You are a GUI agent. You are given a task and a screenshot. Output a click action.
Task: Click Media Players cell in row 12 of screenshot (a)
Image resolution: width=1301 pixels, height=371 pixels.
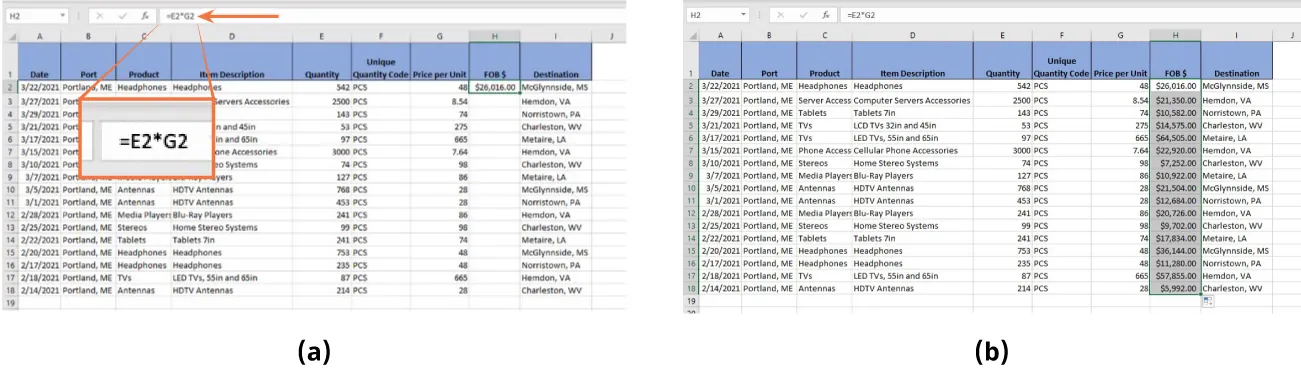[x=143, y=215]
